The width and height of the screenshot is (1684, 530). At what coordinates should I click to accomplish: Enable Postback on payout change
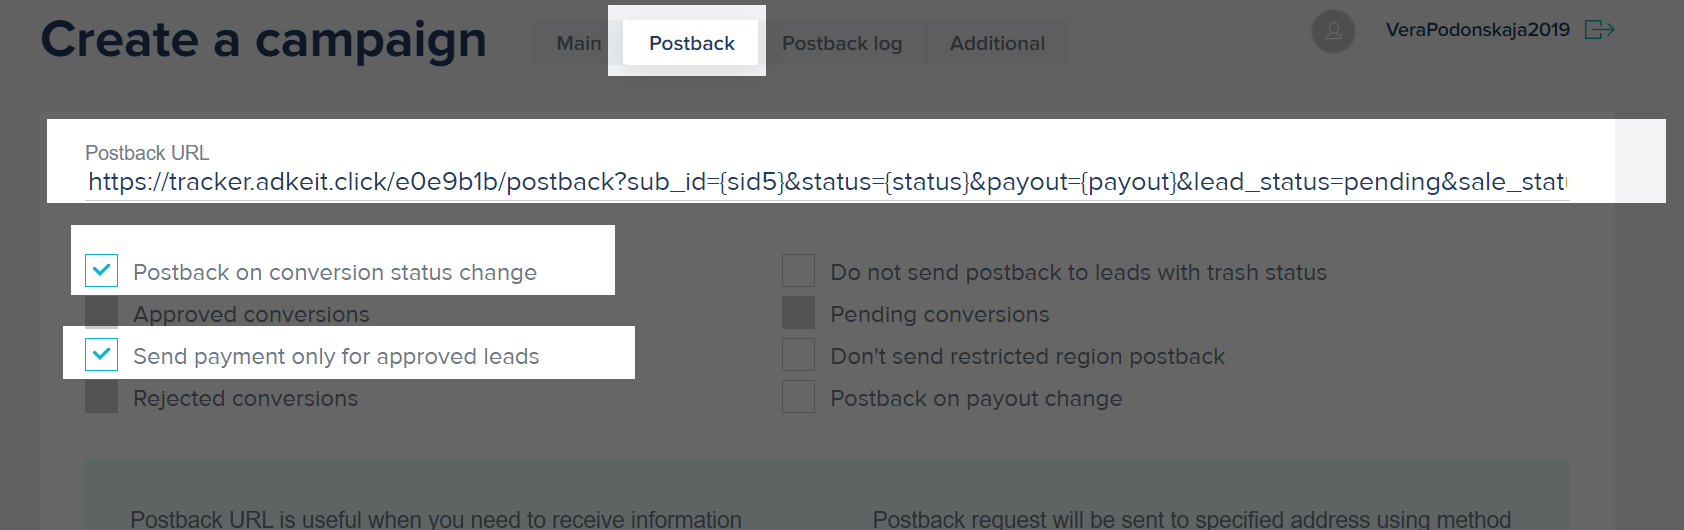pos(798,397)
